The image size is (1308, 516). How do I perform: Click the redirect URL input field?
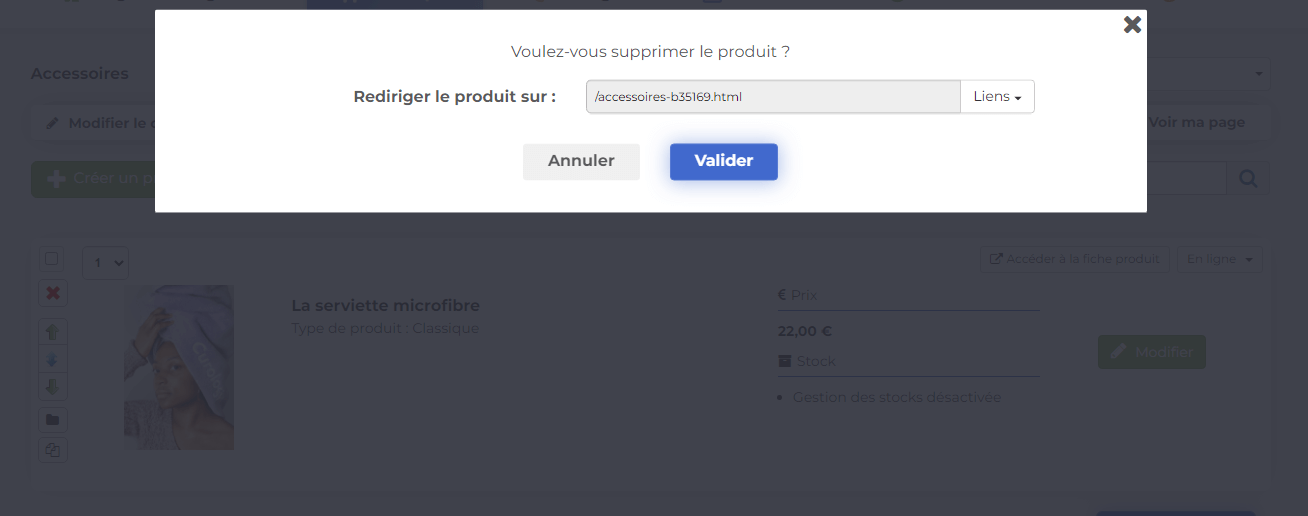pos(773,97)
